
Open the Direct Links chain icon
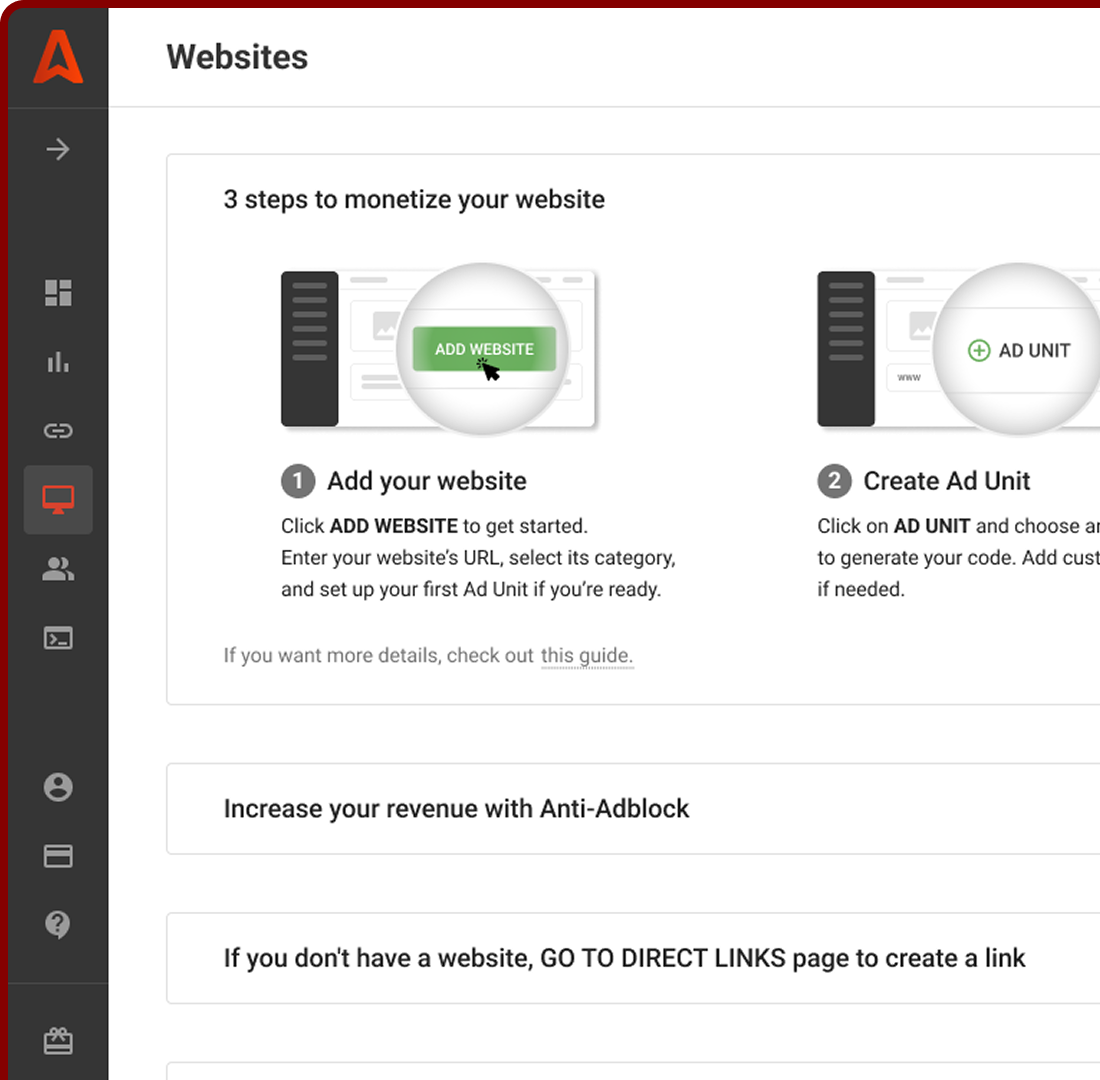coord(58,431)
